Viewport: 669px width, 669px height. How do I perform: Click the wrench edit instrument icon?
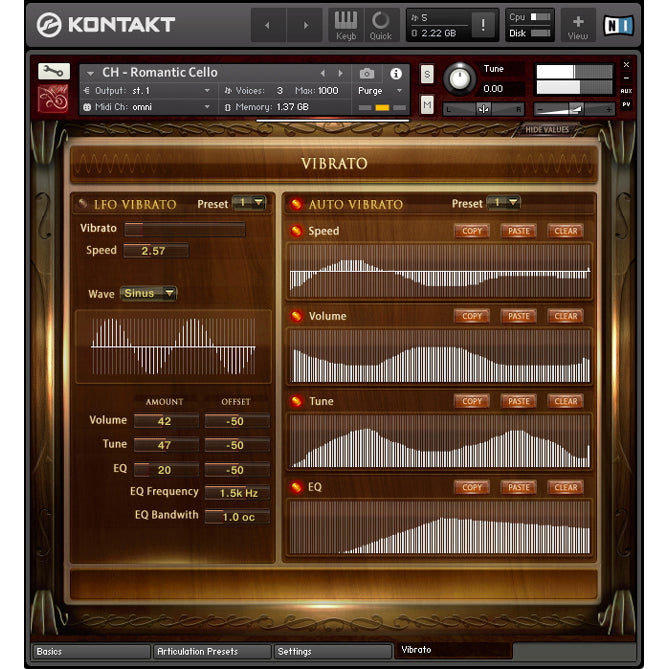pos(53,72)
